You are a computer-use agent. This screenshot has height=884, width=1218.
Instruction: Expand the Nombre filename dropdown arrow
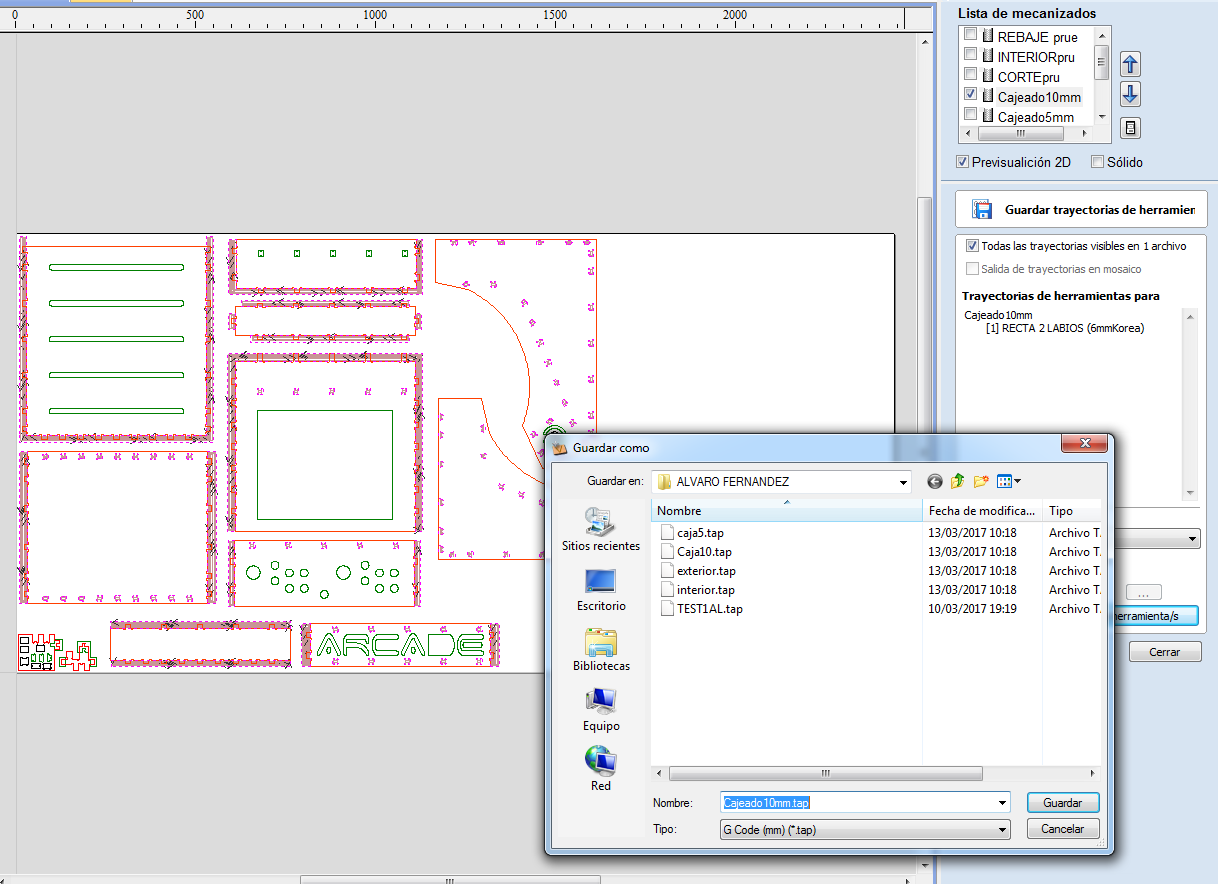coord(1002,803)
